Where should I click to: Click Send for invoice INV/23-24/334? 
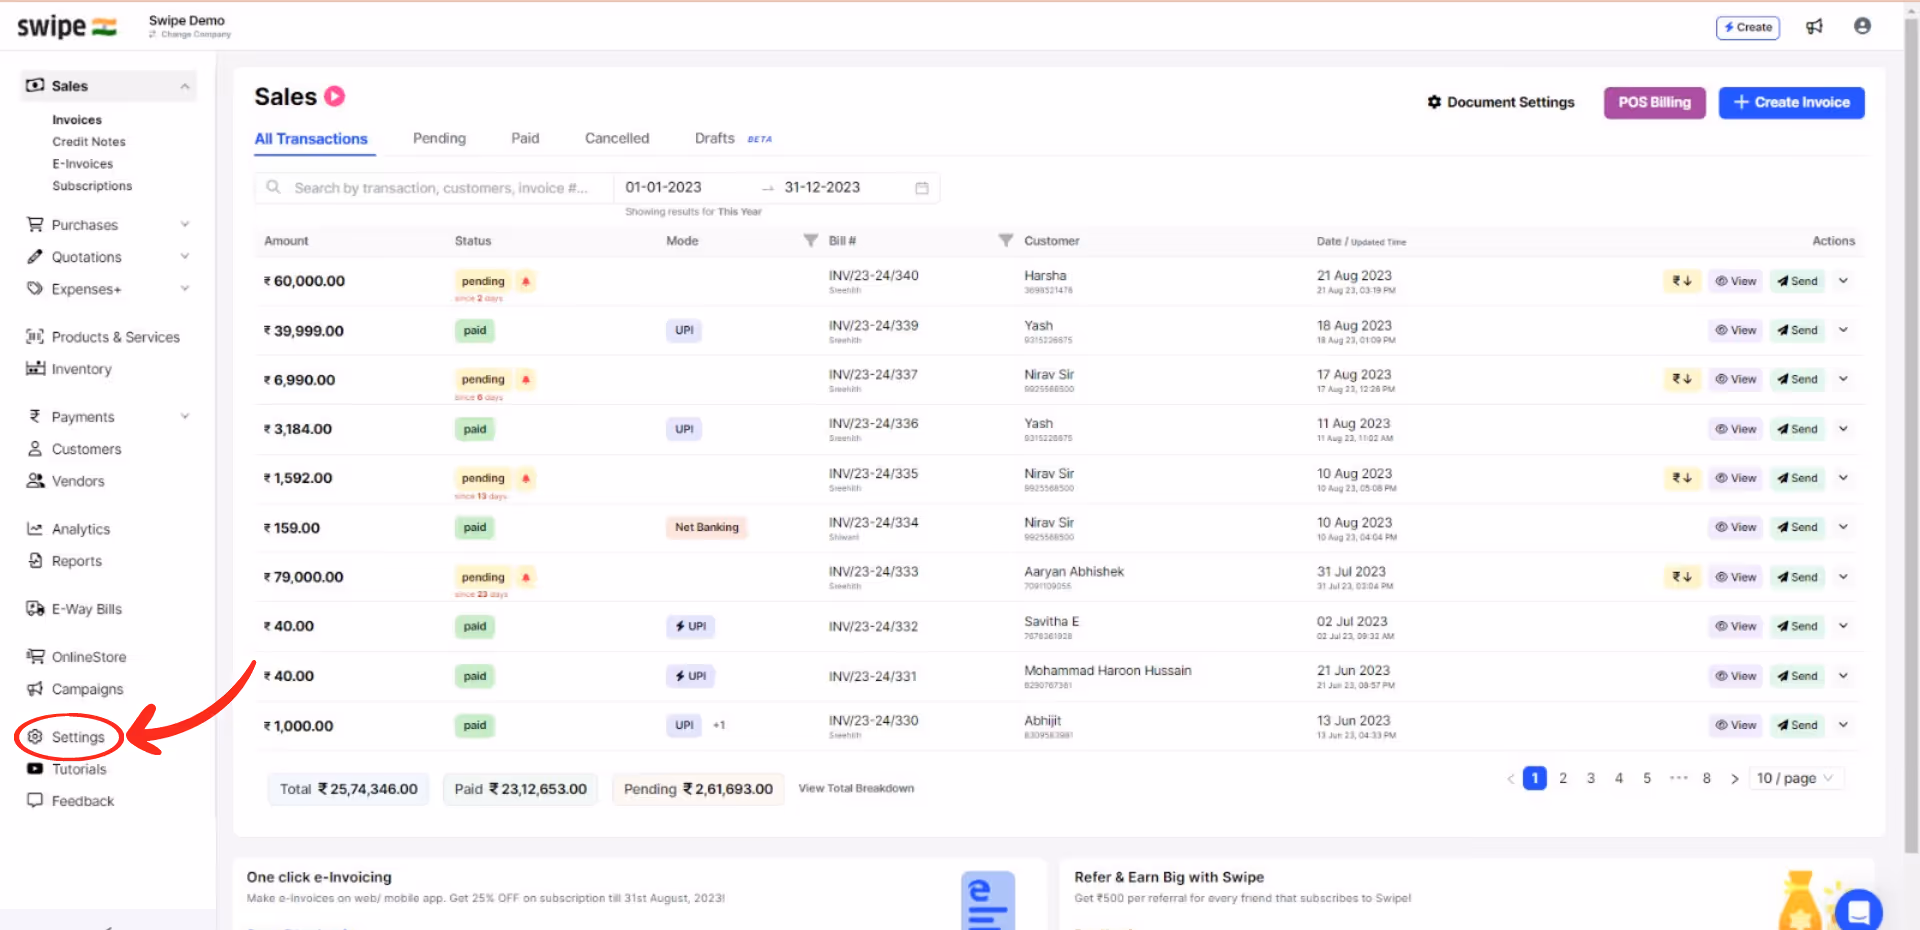[1797, 527]
